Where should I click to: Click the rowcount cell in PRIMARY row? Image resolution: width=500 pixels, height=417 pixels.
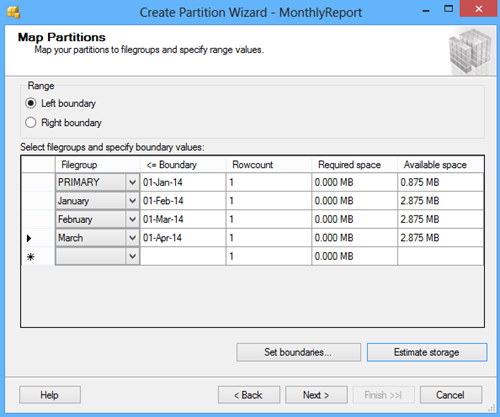tap(269, 182)
